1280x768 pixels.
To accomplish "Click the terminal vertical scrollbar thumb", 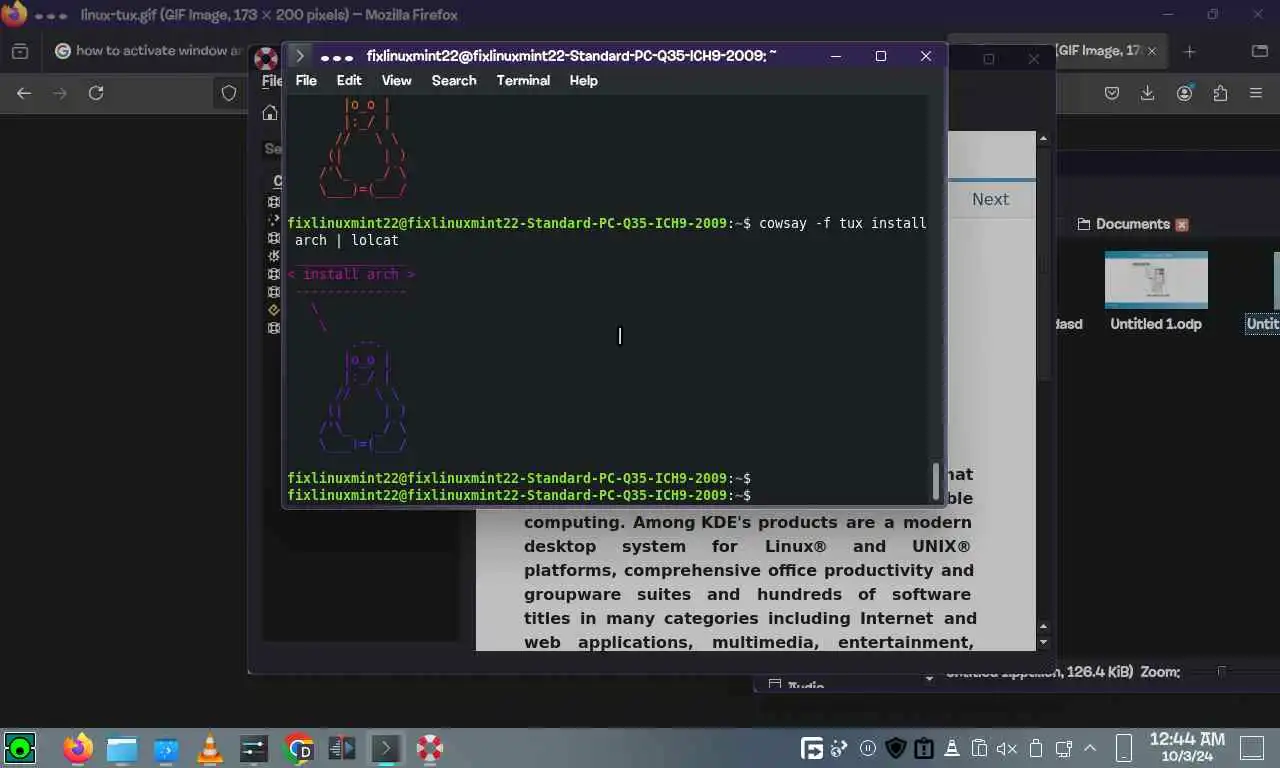I will (x=936, y=481).
